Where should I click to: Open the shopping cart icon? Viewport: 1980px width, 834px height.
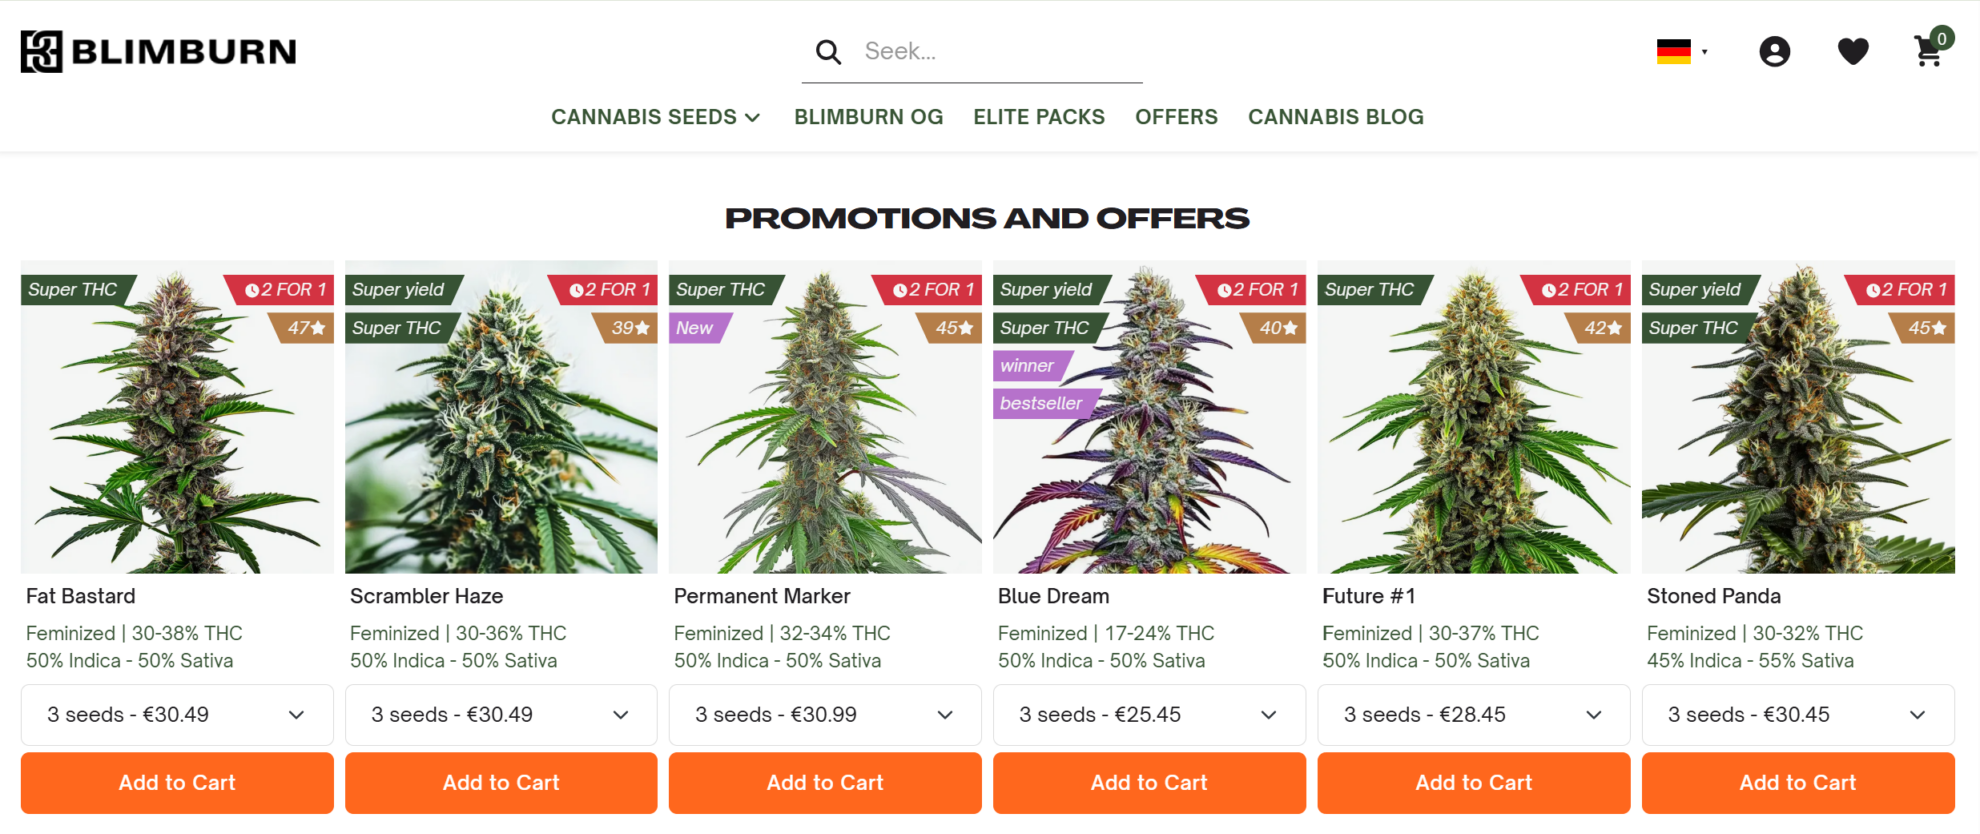[1929, 52]
